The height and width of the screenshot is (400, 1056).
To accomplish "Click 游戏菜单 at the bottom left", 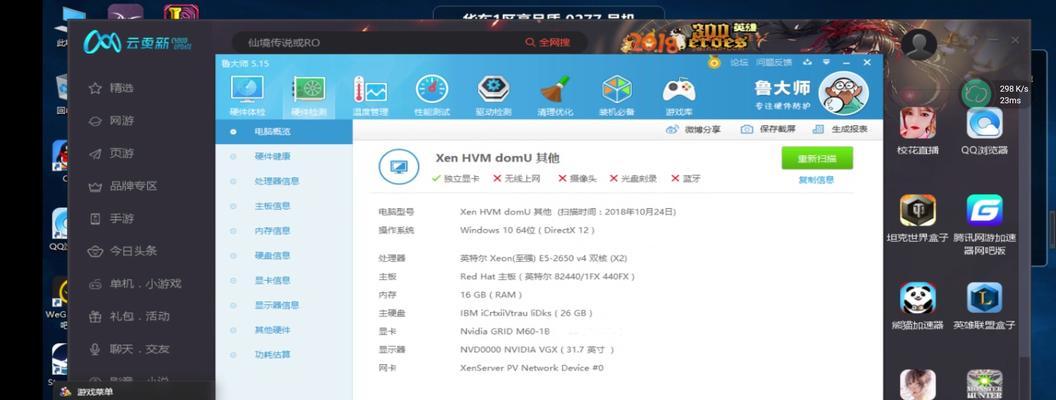I will (x=88, y=391).
